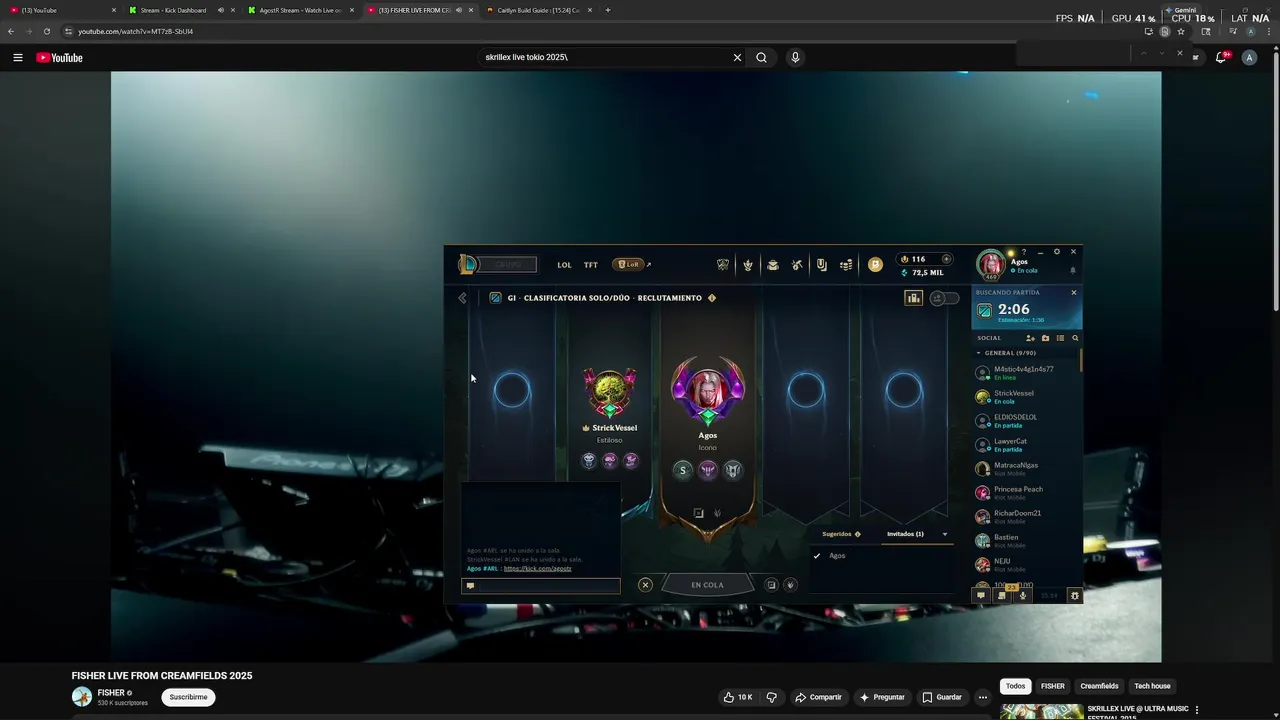Open LoR launcher button in League client
This screenshot has width=1280, height=720.
click(x=629, y=265)
